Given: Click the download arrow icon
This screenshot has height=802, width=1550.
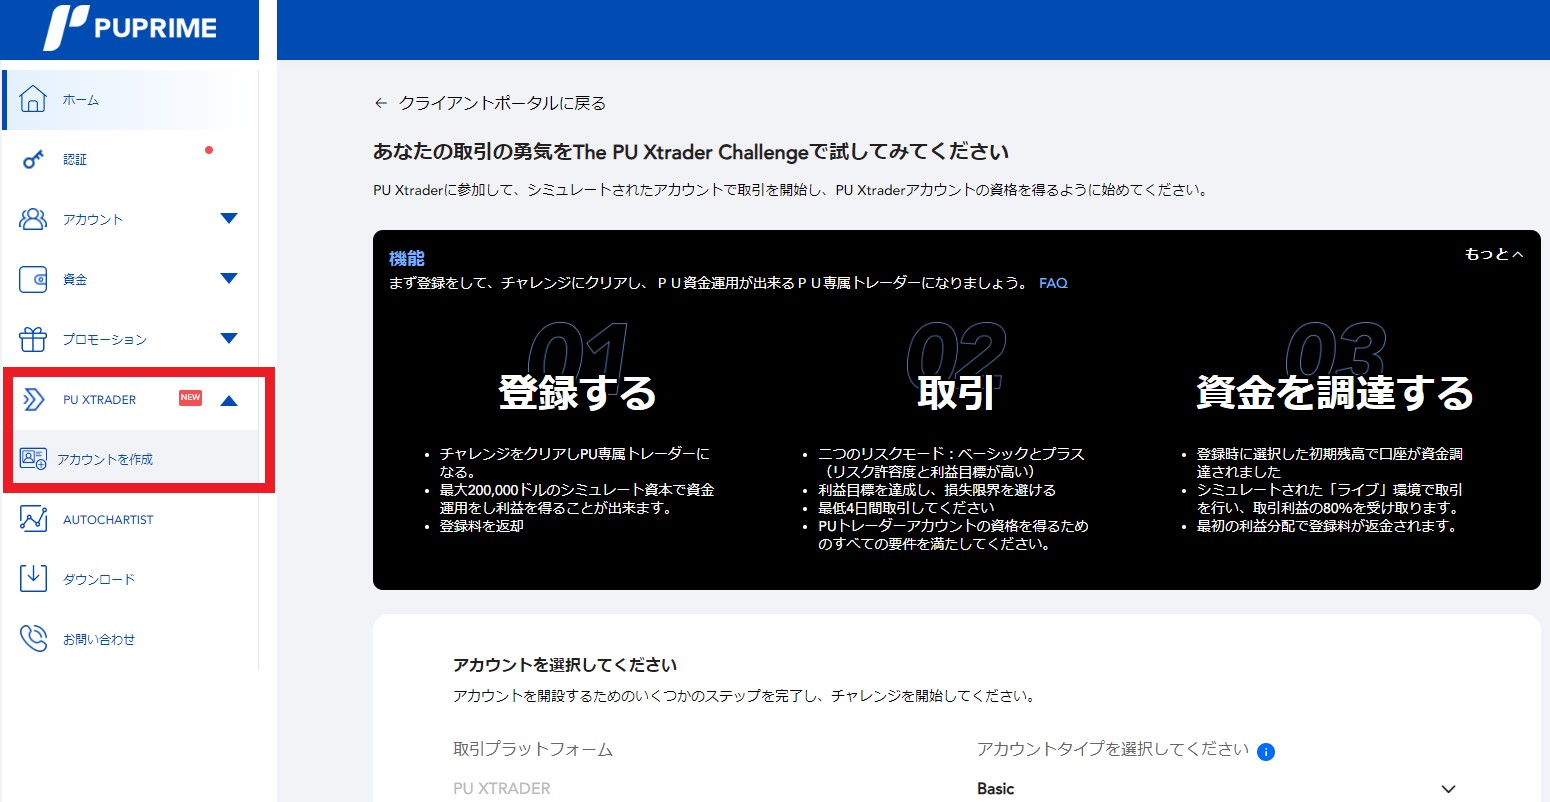Looking at the screenshot, I should [33, 579].
